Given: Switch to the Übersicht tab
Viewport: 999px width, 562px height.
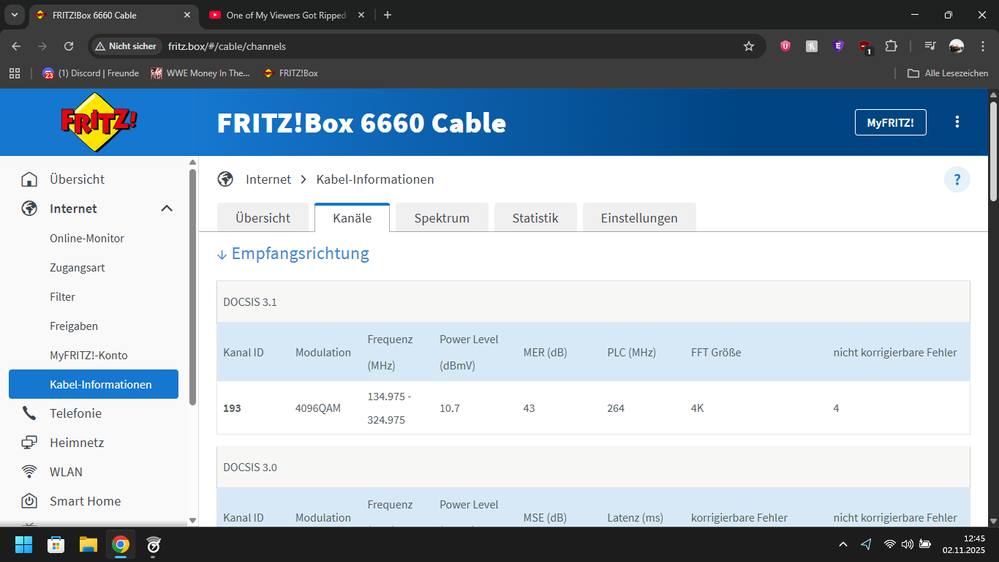Looking at the screenshot, I should pos(262,218).
